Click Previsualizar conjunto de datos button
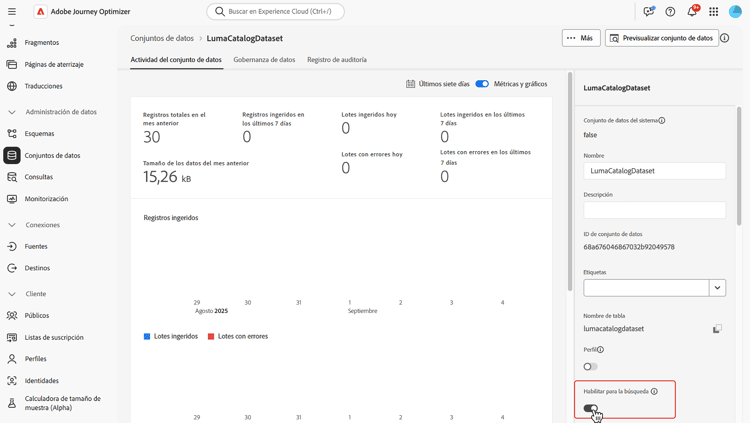 (662, 38)
